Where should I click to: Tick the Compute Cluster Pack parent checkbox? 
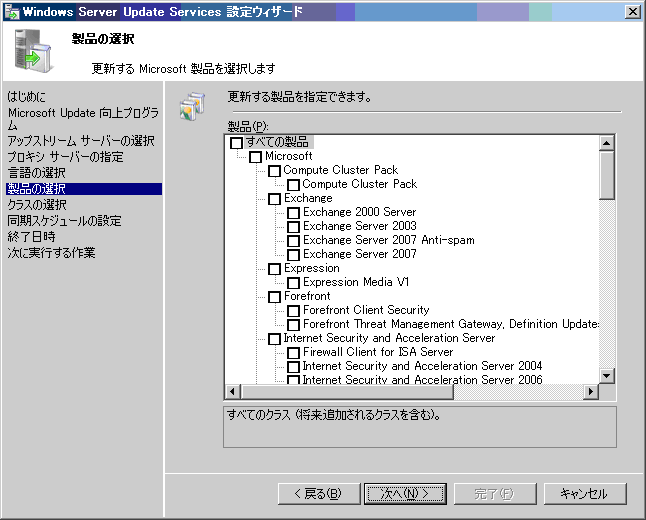(x=274, y=171)
